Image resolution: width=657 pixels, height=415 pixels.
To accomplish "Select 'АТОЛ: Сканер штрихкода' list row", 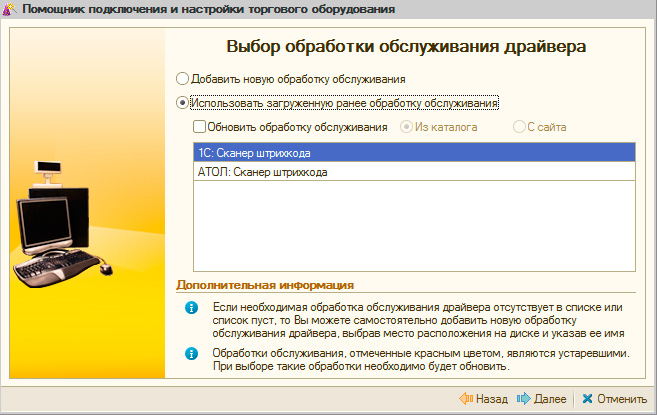I will [x=414, y=172].
